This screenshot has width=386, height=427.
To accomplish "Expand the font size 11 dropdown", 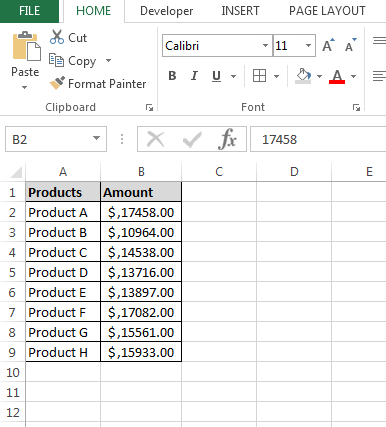I will click(x=308, y=45).
